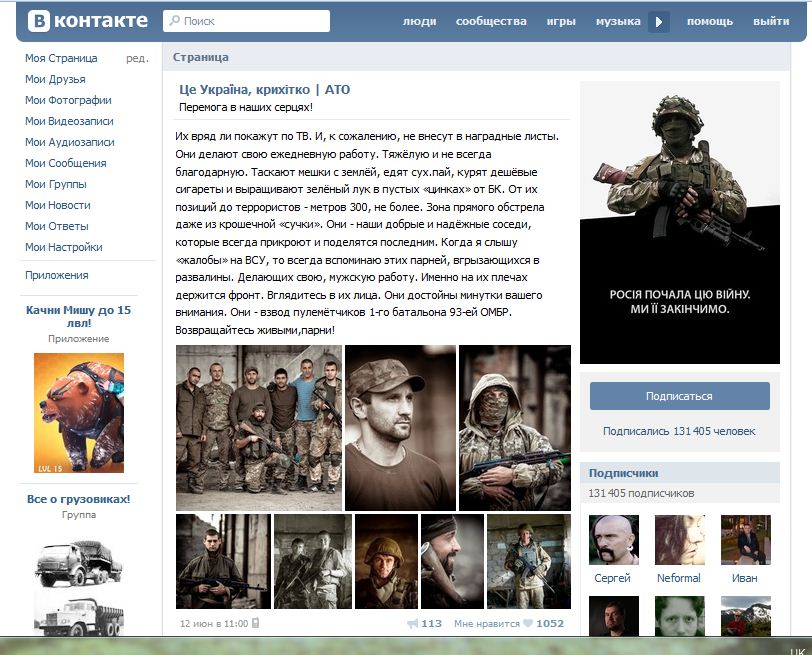Open Мои Сообщения in the sidebar
This screenshot has width=812, height=655.
pyautogui.click(x=66, y=163)
